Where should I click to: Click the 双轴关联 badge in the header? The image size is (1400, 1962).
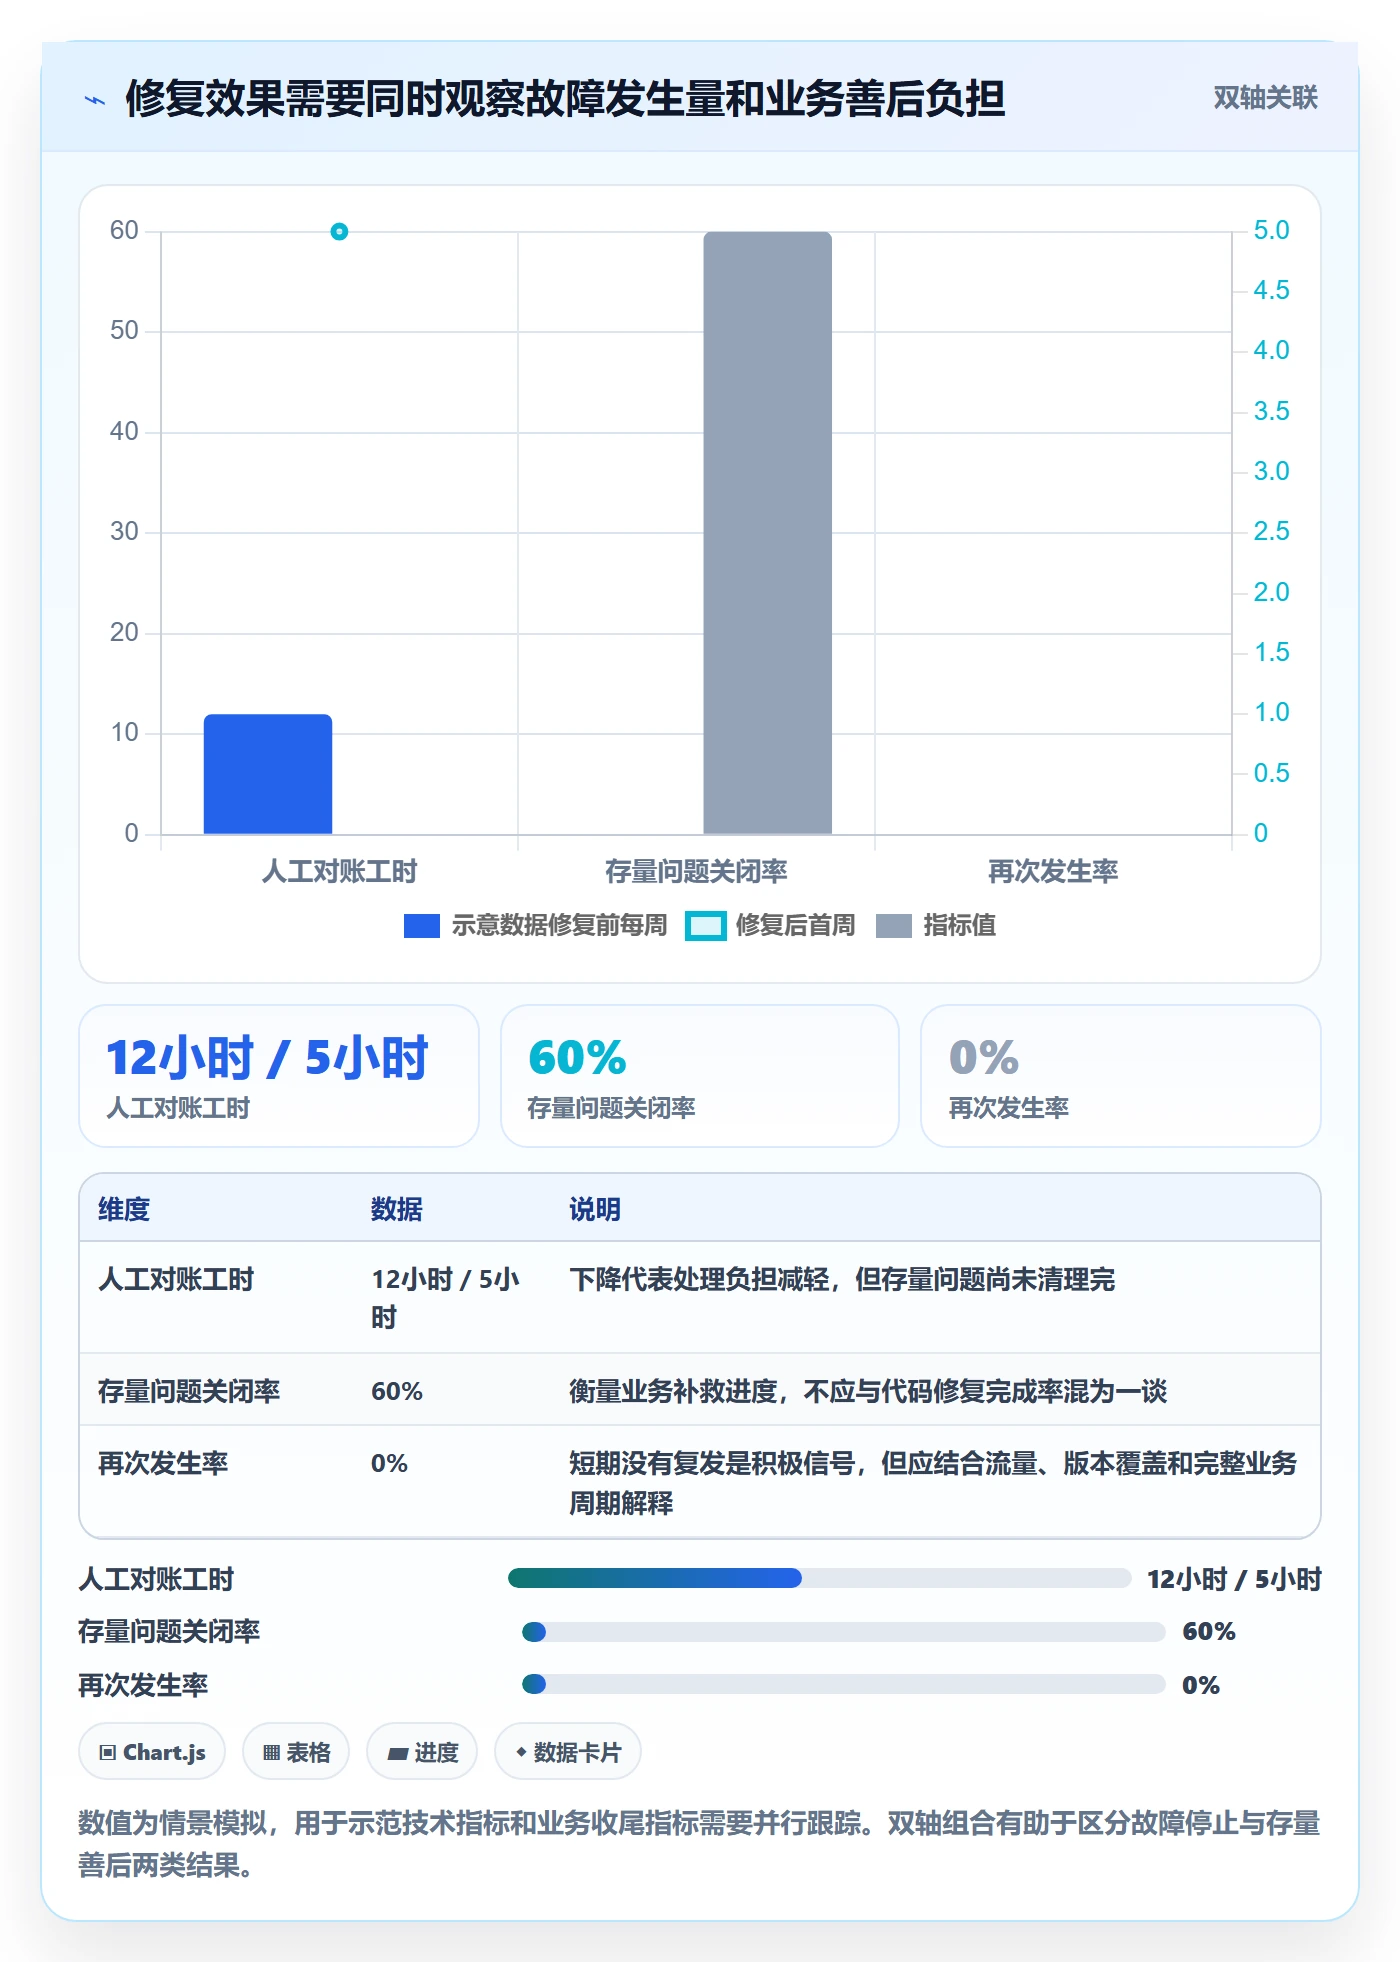tap(1265, 98)
